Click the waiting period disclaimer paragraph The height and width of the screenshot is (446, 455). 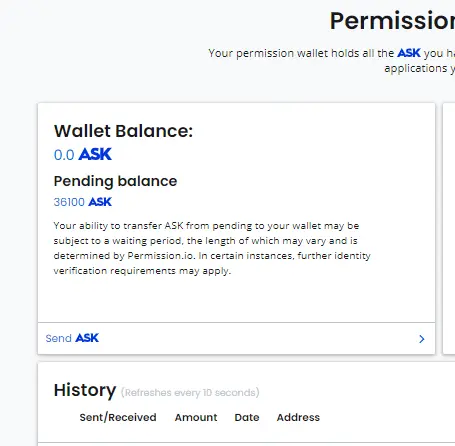[x=212, y=248]
